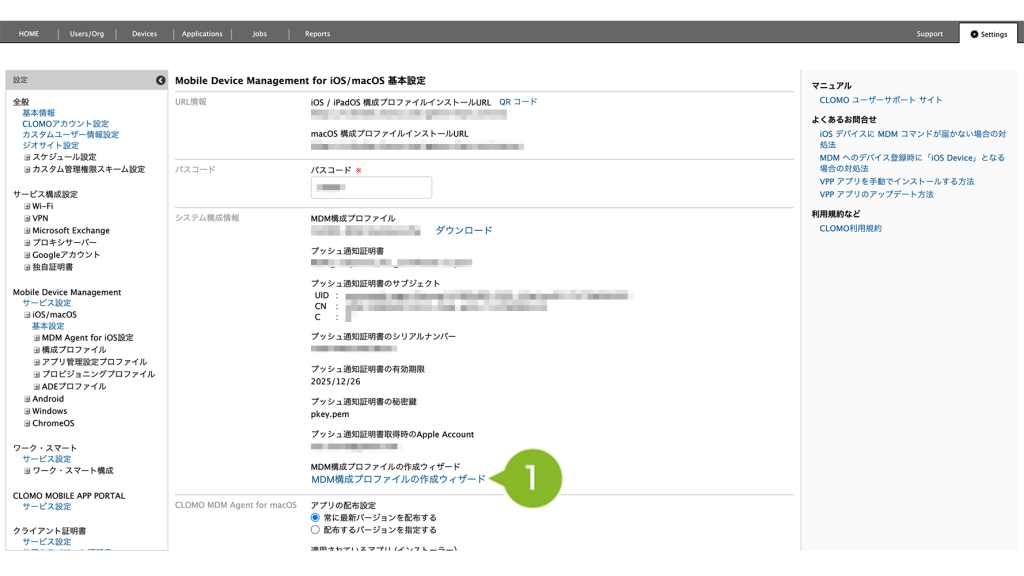Open the MDM構成プロファイルの作成ウィザード link
The image size is (1024, 576).
(x=398, y=479)
